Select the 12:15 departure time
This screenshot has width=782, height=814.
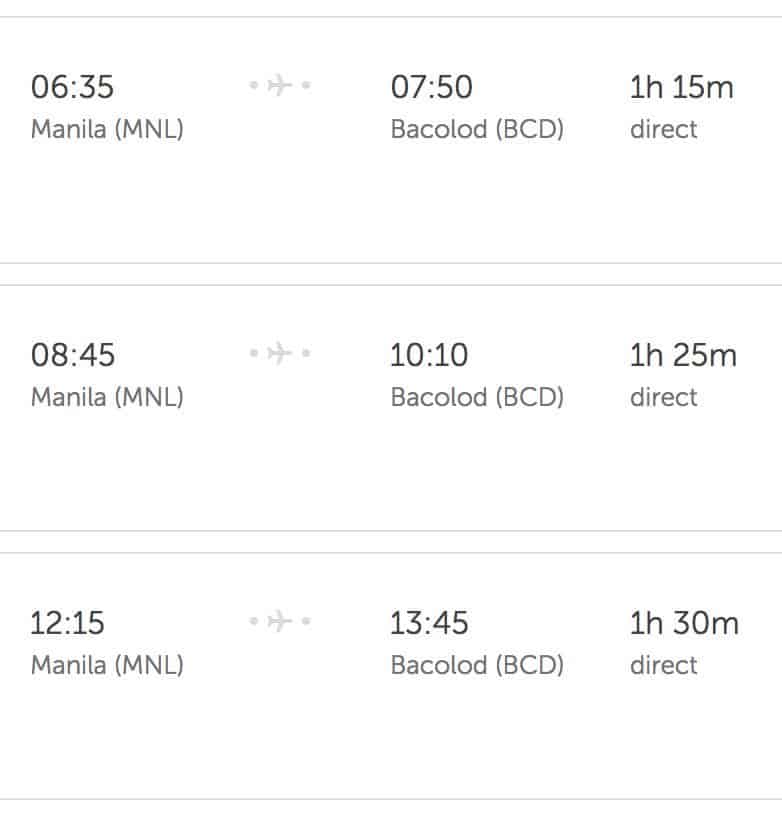pos(68,623)
